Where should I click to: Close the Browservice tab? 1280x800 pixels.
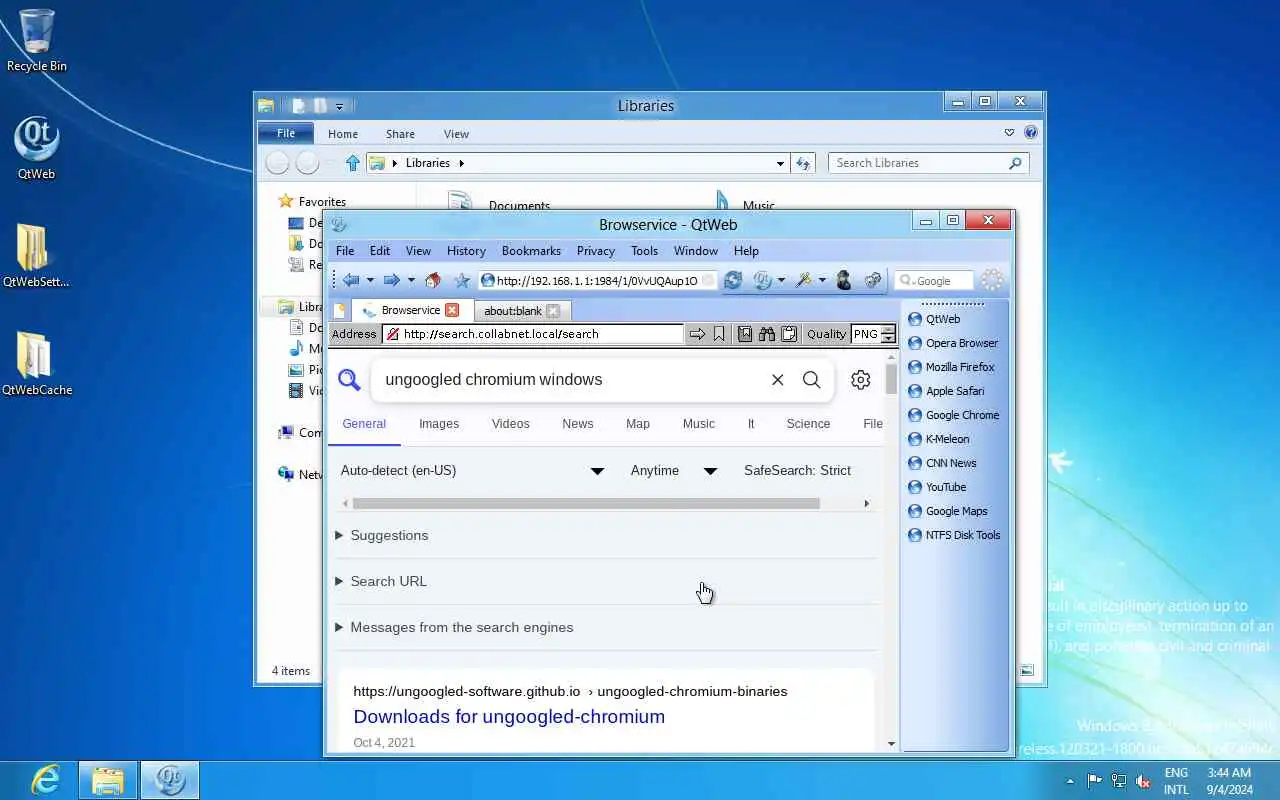pos(452,311)
